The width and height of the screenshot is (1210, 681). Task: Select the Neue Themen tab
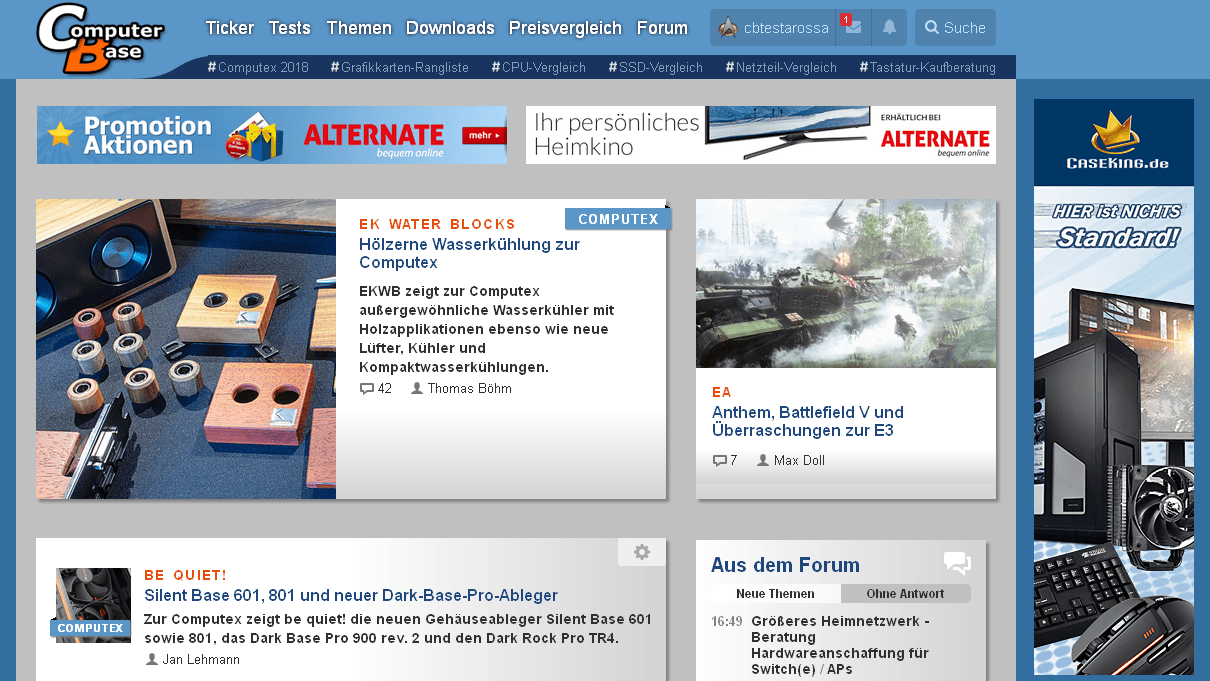[x=775, y=594]
